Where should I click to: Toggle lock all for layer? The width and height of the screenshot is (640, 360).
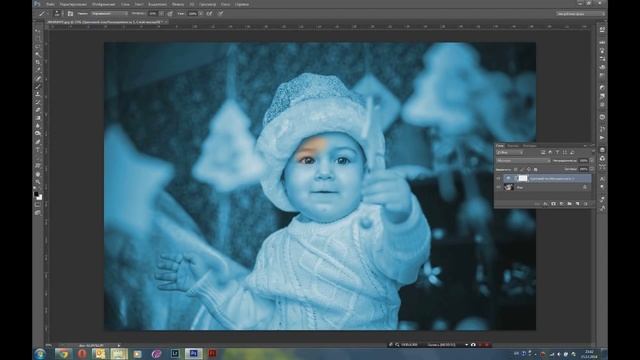point(536,169)
